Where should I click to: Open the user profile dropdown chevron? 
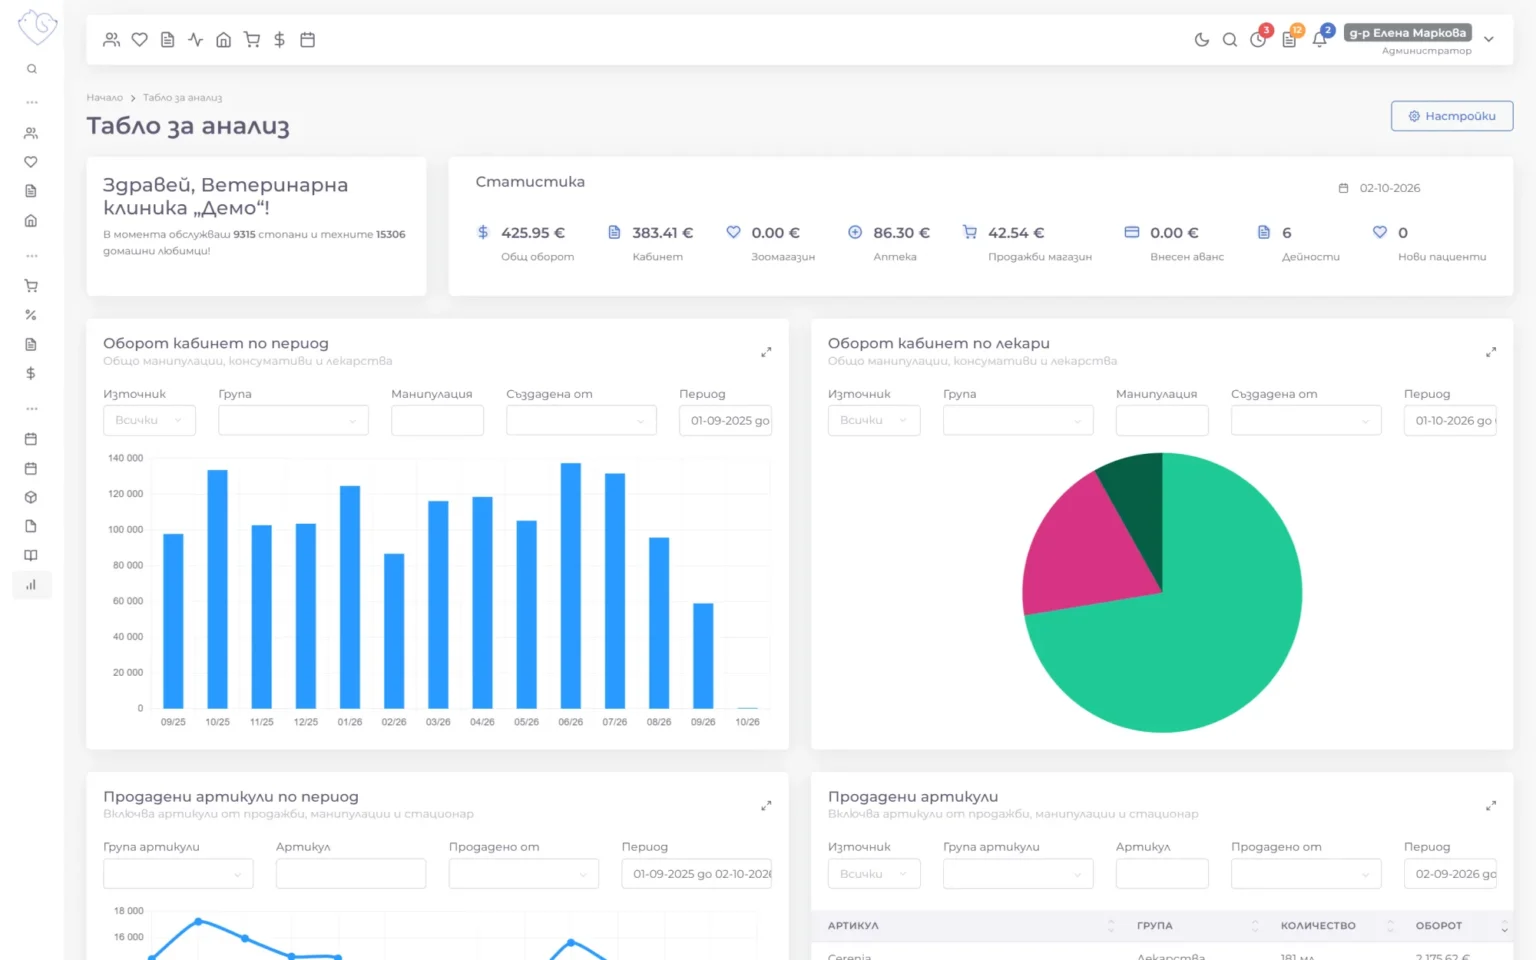tap(1489, 40)
